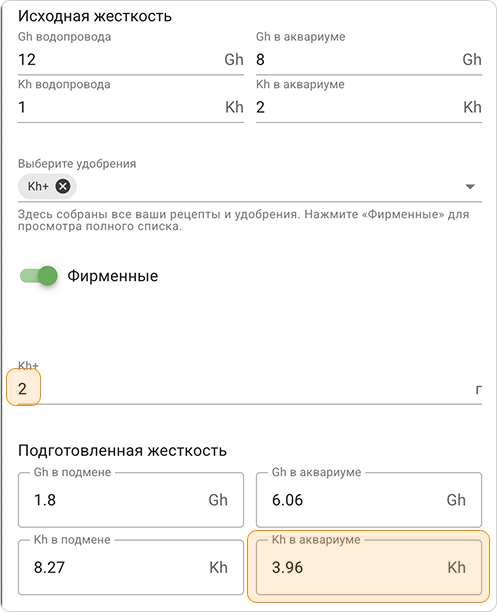Image resolution: width=497 pixels, height=612 pixels.
Task: Click the Подготовленная жесткость heading
Action: click(122, 450)
